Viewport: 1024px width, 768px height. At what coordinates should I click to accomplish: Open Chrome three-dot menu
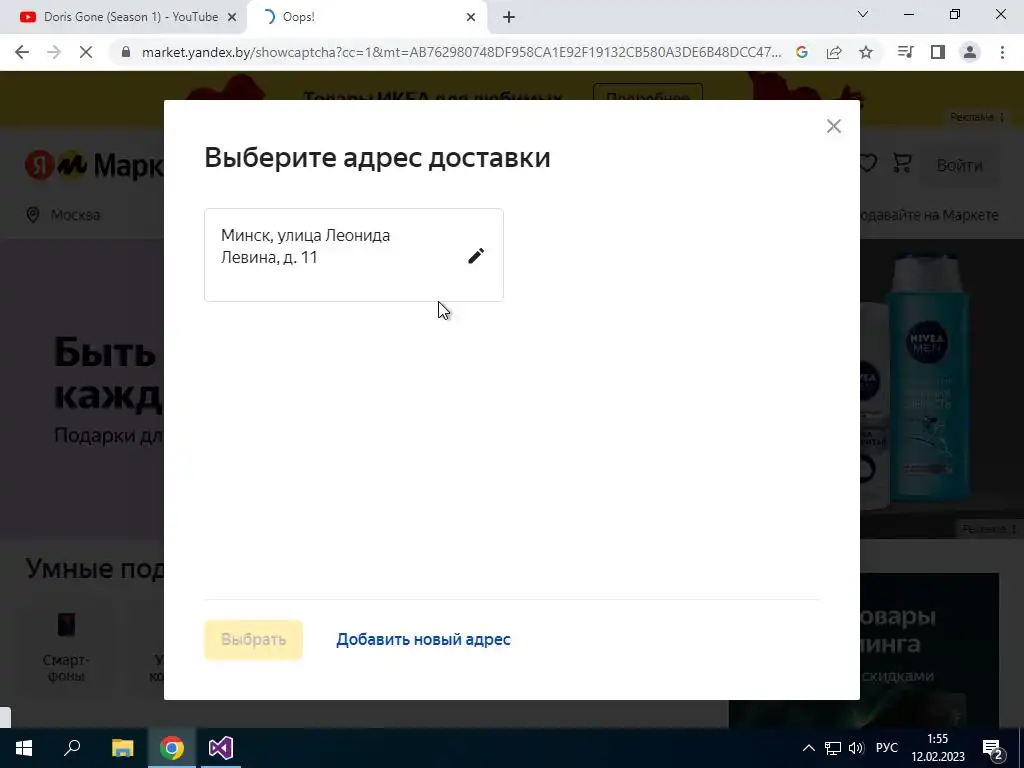tap(1002, 52)
